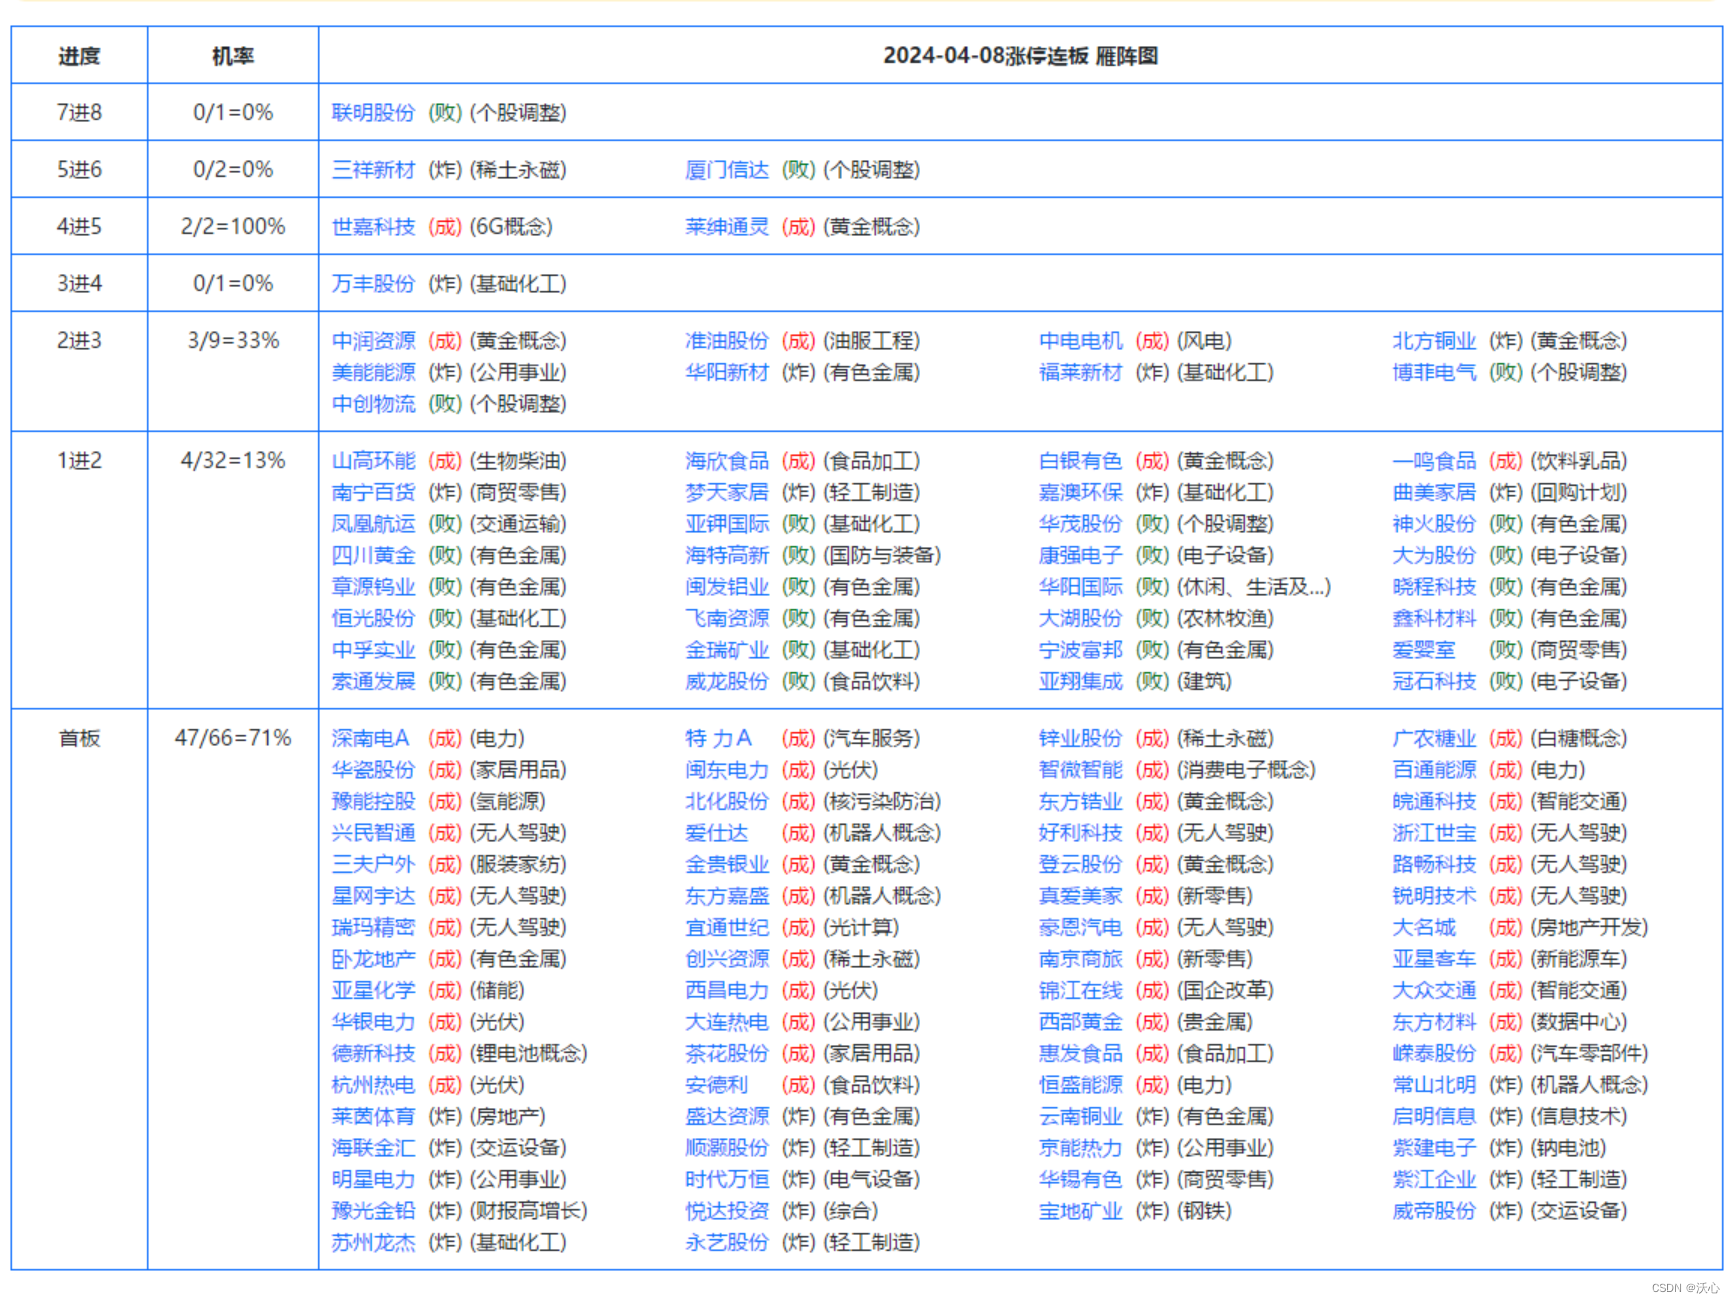The height and width of the screenshot is (1303, 1735).
Task: Click the 广农糖业 link
Action: [1434, 738]
